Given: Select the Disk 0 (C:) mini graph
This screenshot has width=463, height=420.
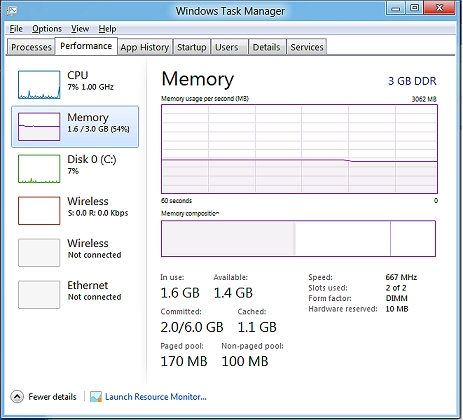Looking at the screenshot, I should click(x=39, y=169).
